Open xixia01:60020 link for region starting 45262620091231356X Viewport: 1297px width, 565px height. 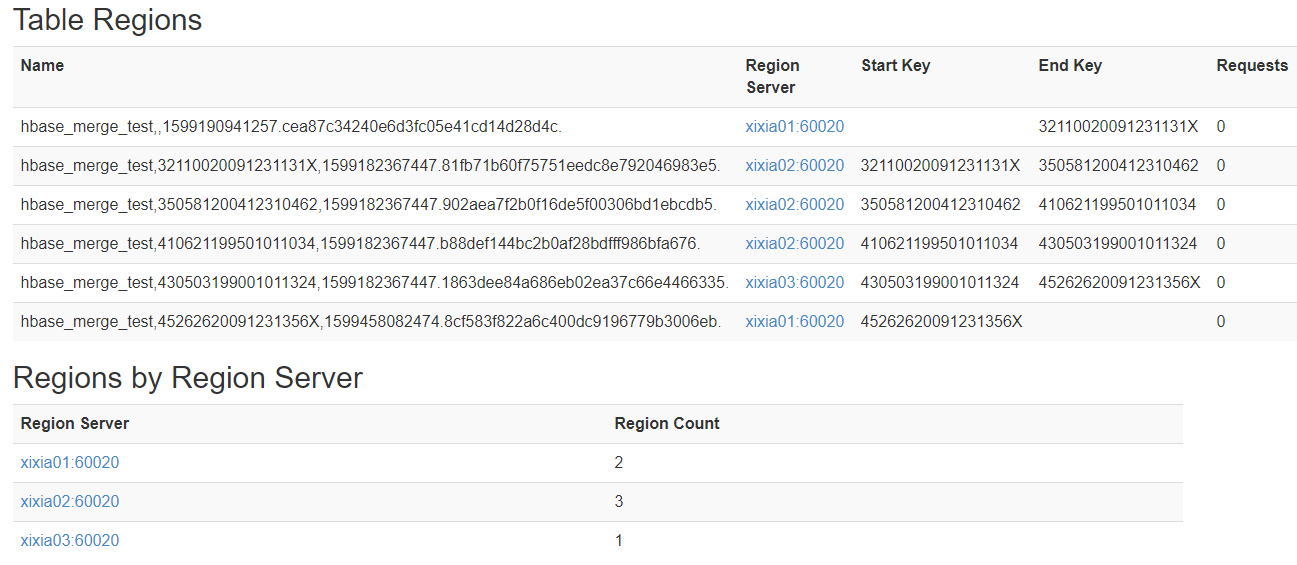click(794, 322)
